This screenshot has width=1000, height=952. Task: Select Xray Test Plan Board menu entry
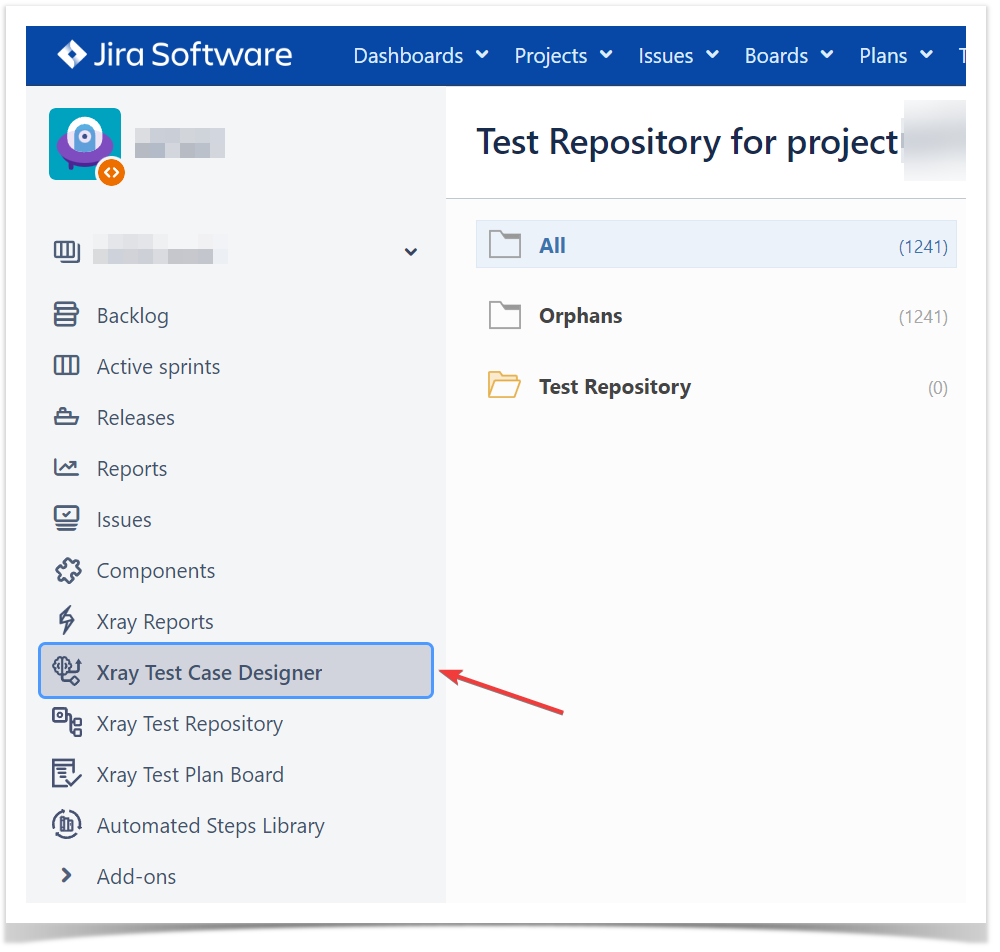190,775
